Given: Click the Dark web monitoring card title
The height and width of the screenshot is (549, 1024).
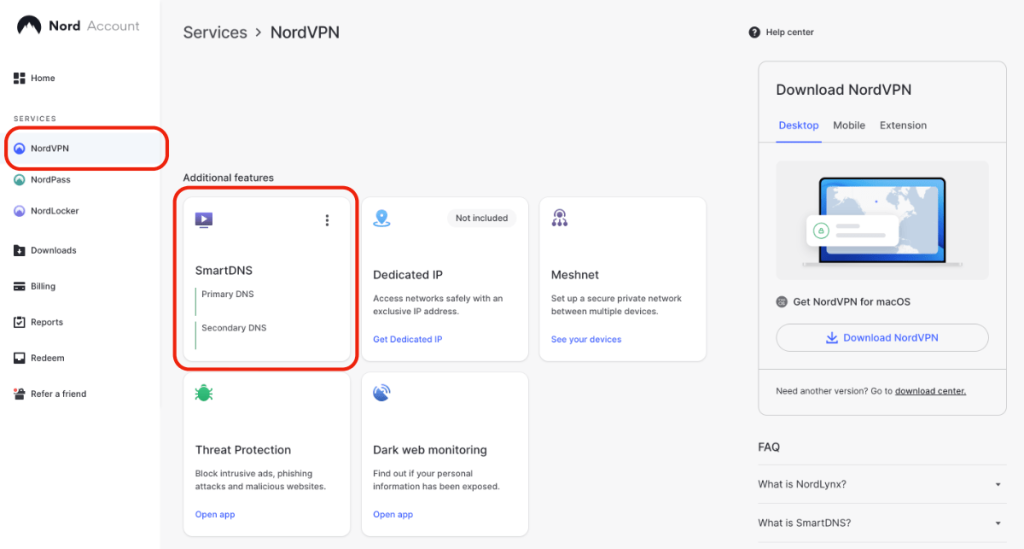Looking at the screenshot, I should 430,450.
